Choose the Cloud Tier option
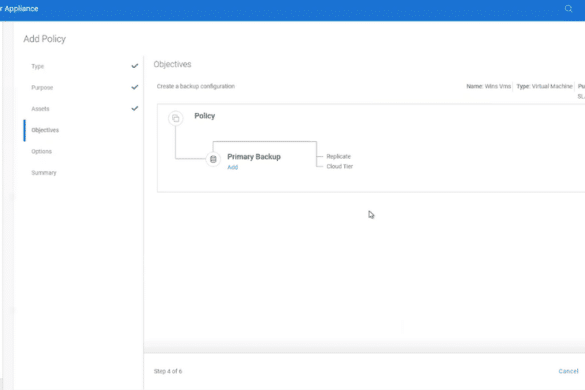Viewport: 585px width, 390px height. [x=340, y=166]
